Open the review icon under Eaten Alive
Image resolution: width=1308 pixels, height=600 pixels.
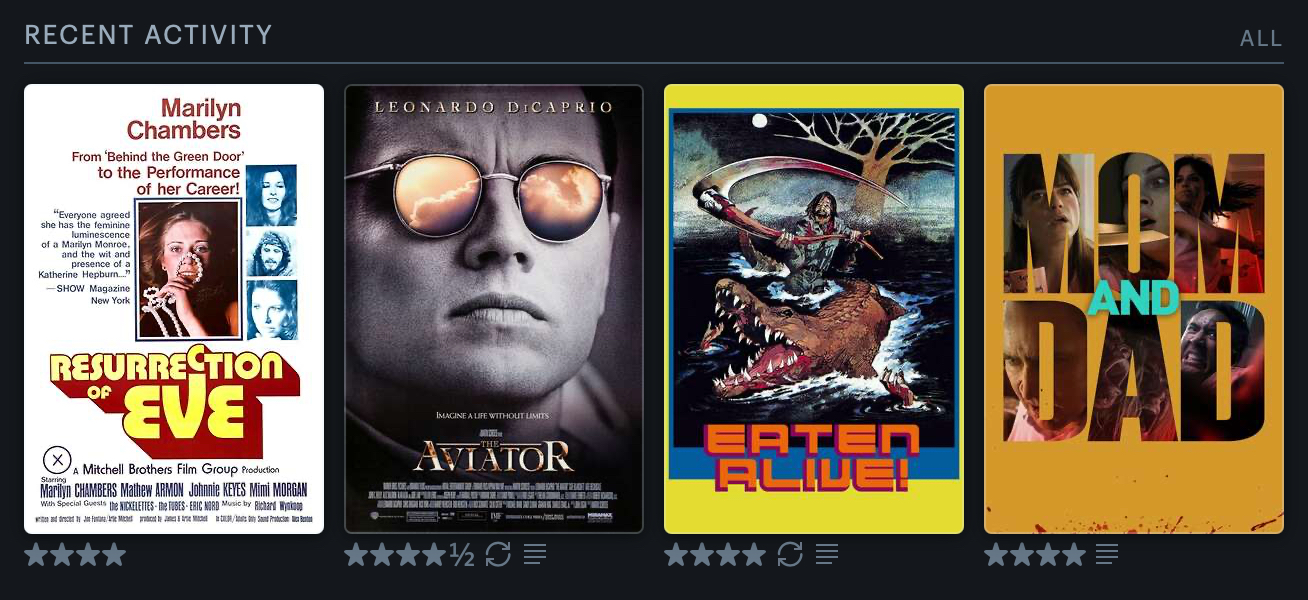[x=827, y=554]
